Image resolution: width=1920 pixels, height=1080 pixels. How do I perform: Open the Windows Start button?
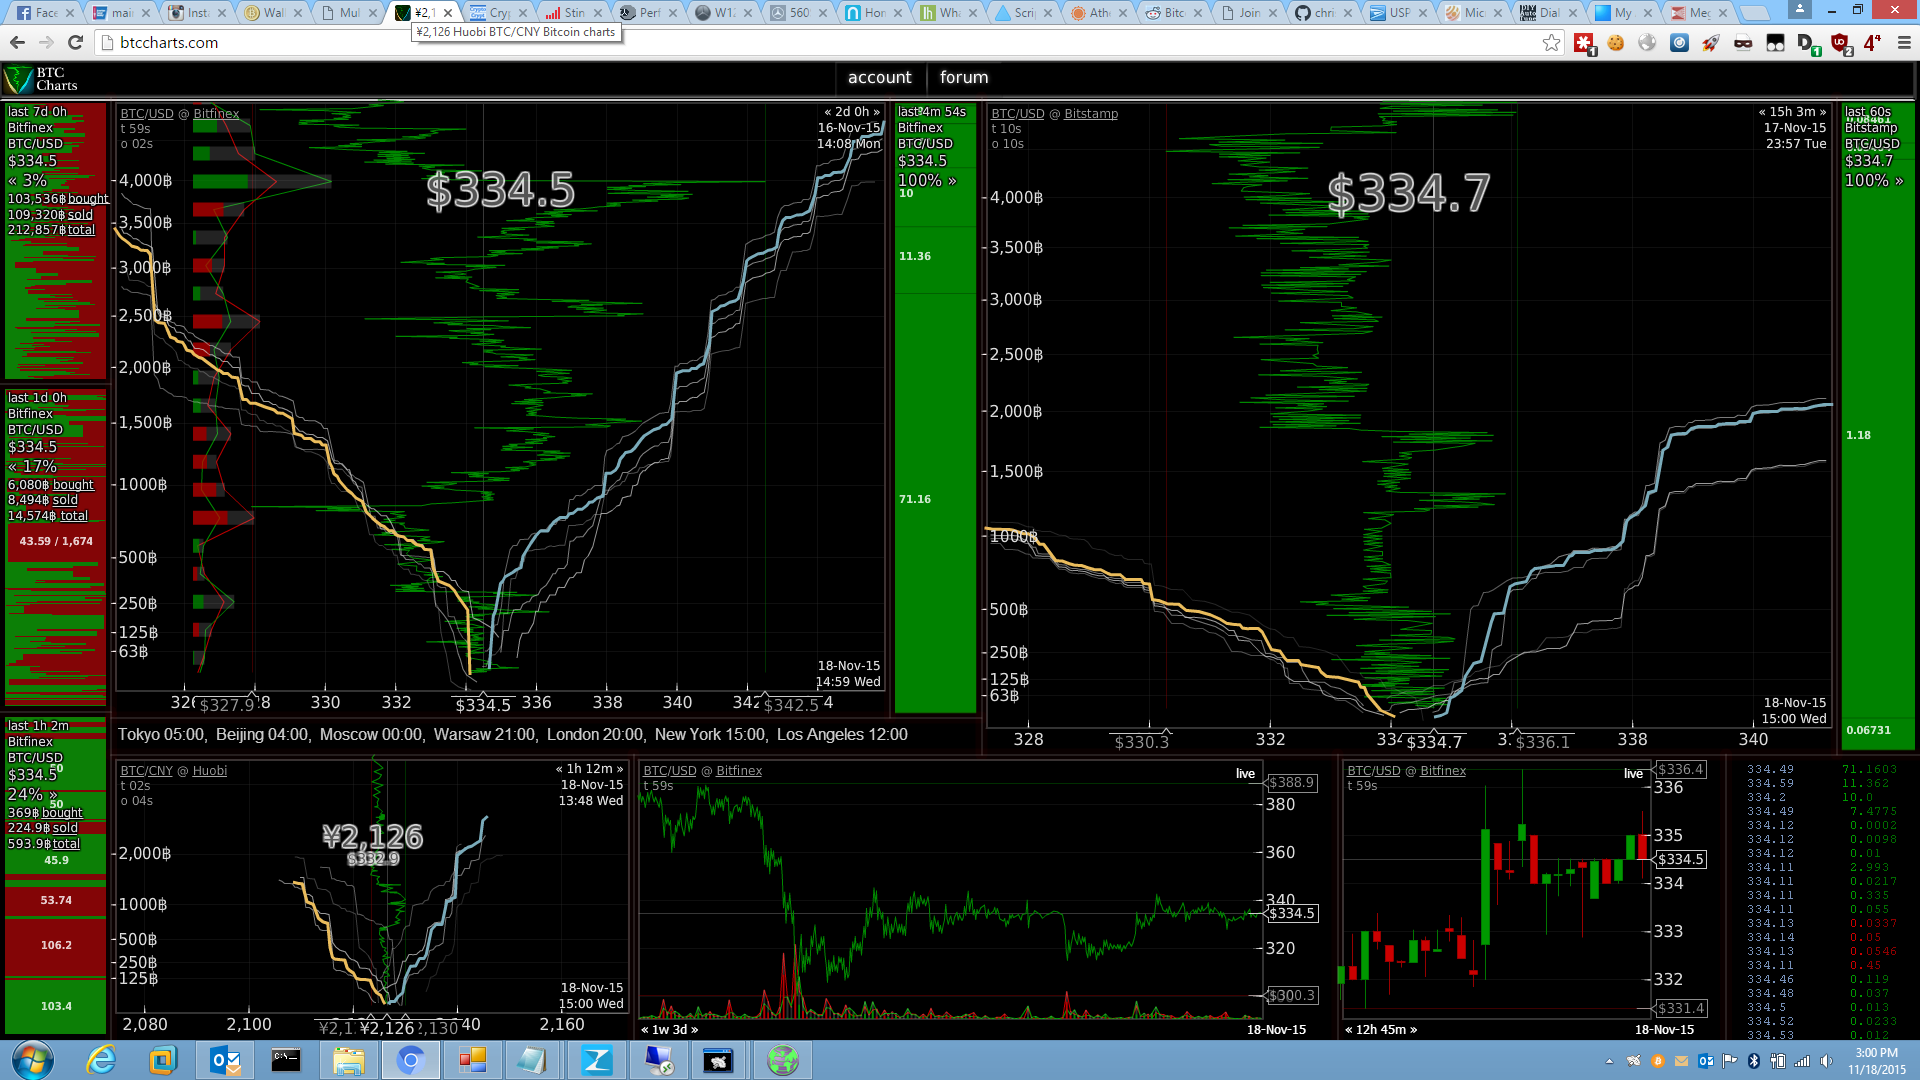pyautogui.click(x=32, y=1060)
